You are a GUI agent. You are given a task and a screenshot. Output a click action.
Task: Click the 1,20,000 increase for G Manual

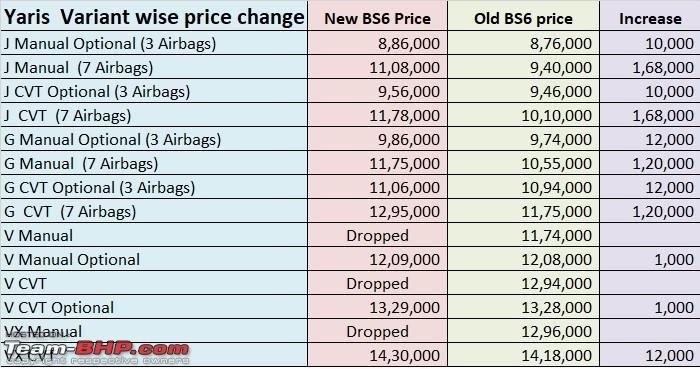663,164
